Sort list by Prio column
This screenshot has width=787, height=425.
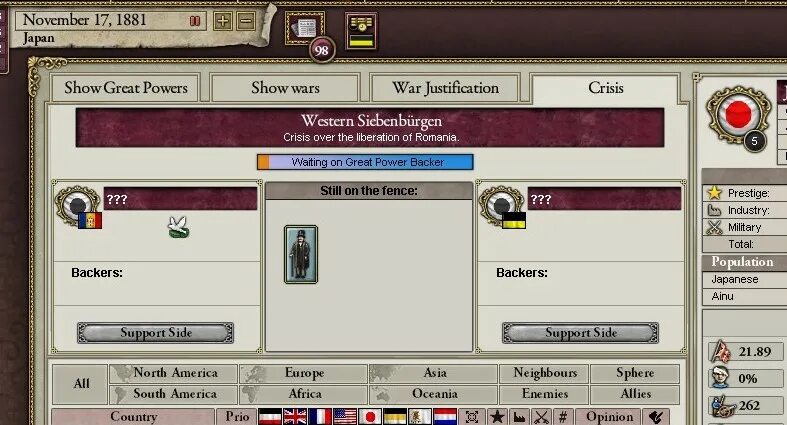click(x=237, y=416)
